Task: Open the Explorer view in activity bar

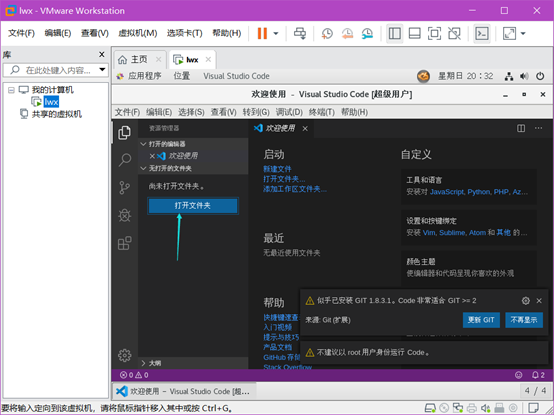Action: pos(124,133)
